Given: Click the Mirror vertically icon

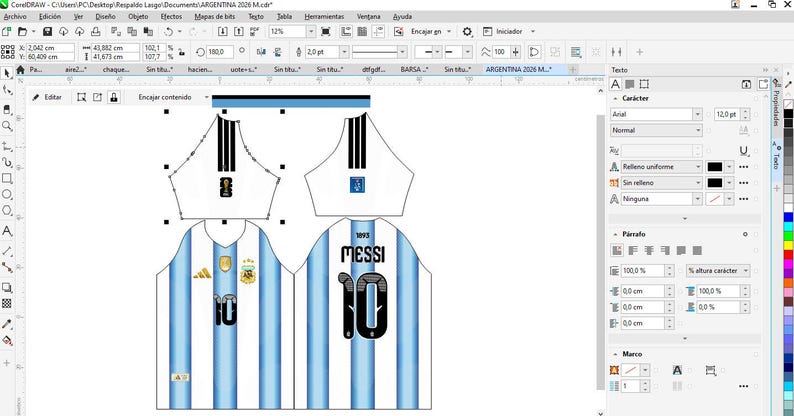Looking at the screenshot, I should tap(277, 52).
